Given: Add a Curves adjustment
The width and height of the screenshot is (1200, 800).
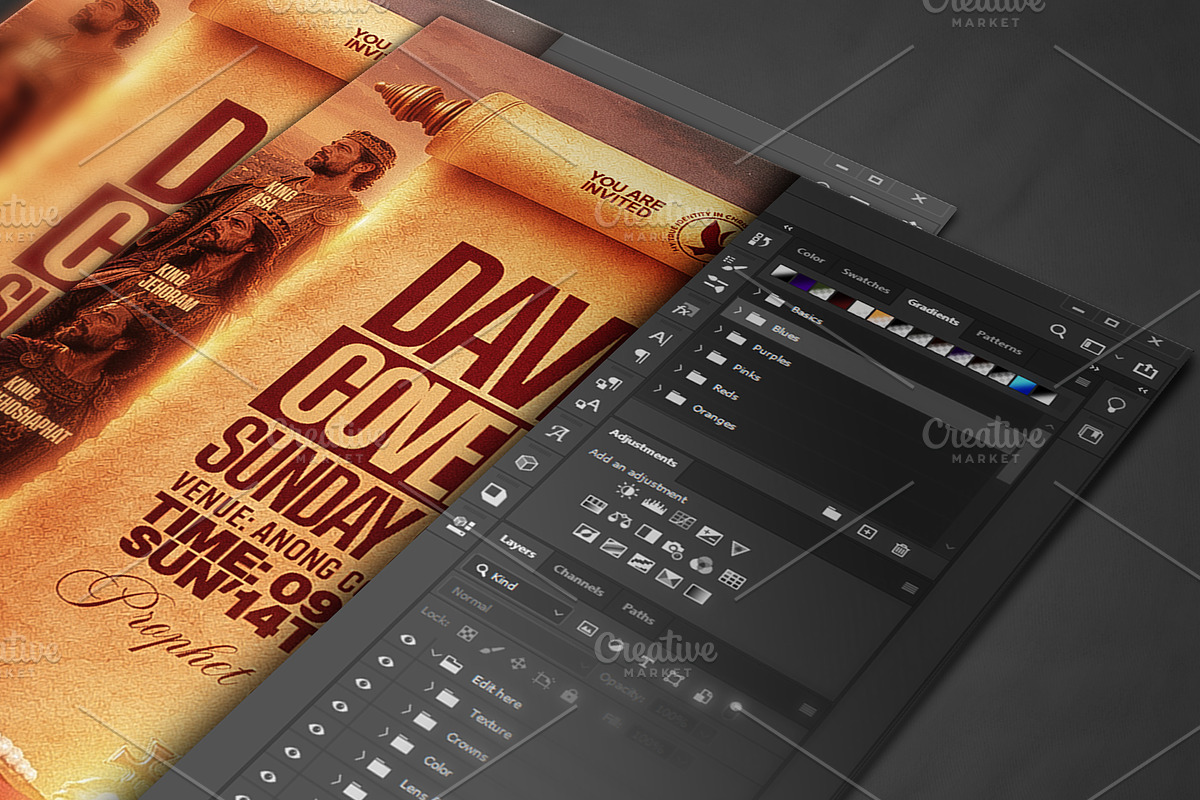Looking at the screenshot, I should [682, 520].
